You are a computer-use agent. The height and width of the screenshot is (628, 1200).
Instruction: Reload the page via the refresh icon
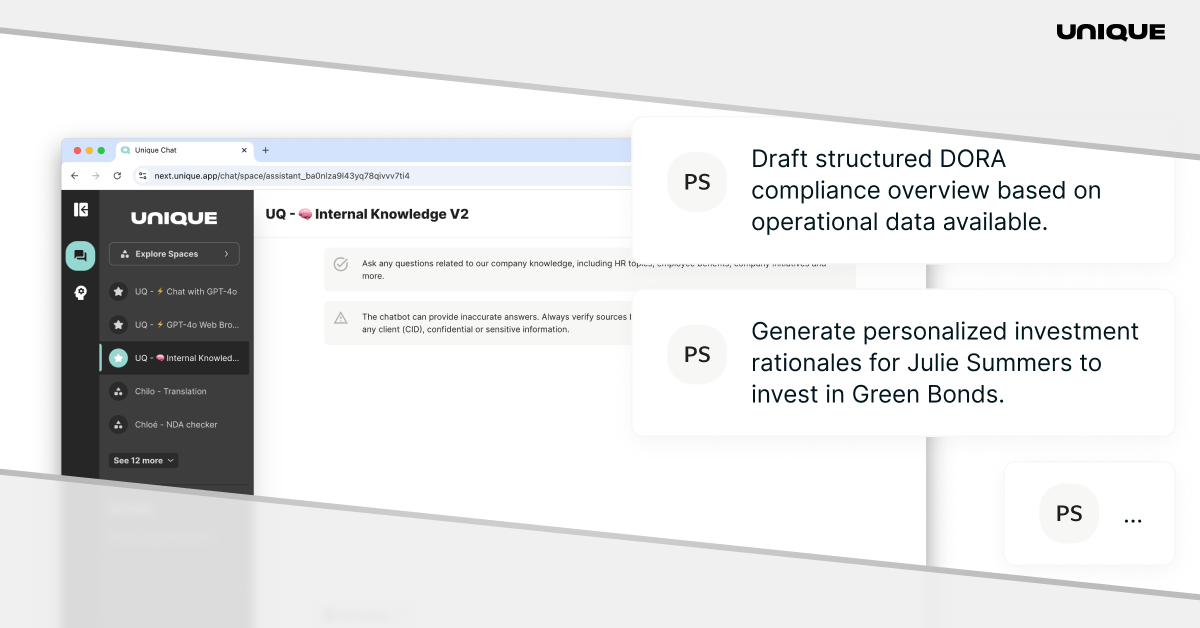pos(117,174)
